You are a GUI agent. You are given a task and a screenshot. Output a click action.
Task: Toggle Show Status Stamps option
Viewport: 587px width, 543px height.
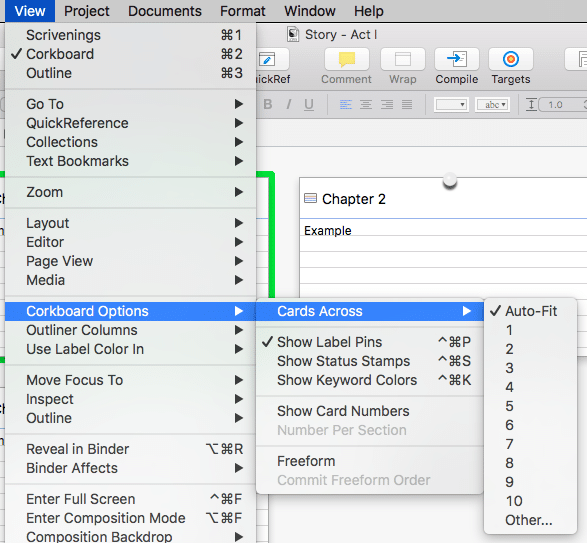tap(370, 361)
